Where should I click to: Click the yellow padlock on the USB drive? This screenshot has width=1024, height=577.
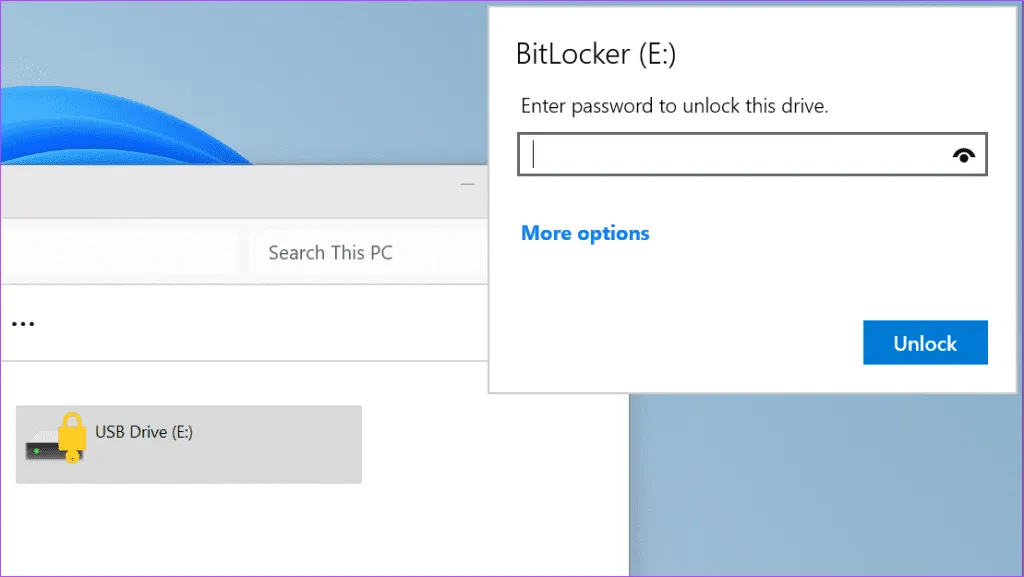point(70,432)
